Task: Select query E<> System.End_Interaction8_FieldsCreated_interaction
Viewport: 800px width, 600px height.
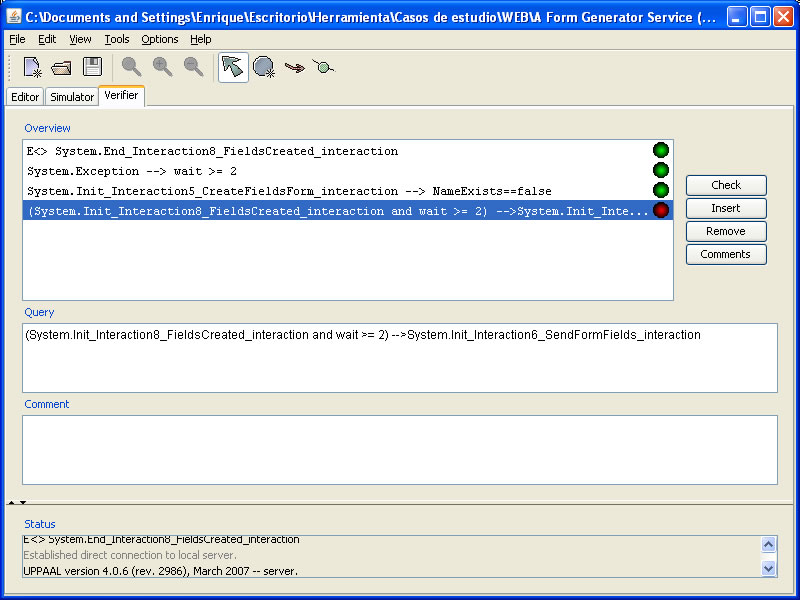Action: pyautogui.click(x=348, y=151)
